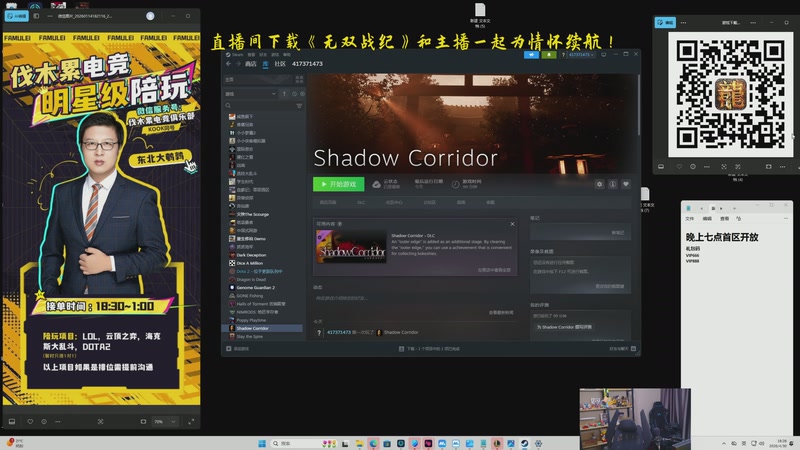Click the Shadow Corridor review button
Image resolution: width=800 pixels, height=450 pixels.
[x=564, y=327]
